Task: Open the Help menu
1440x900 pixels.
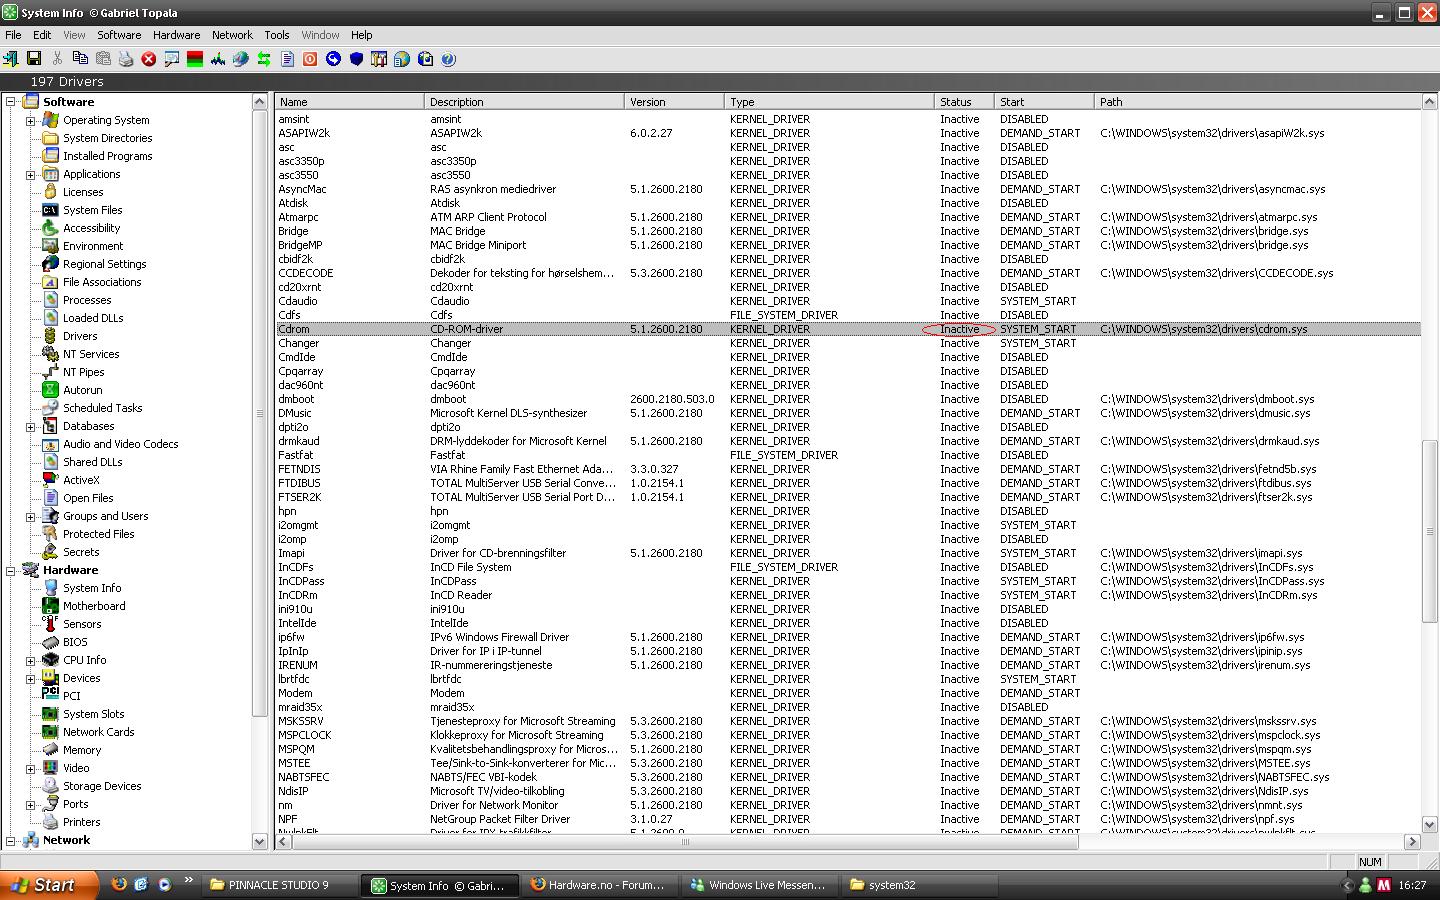Action: [x=362, y=35]
